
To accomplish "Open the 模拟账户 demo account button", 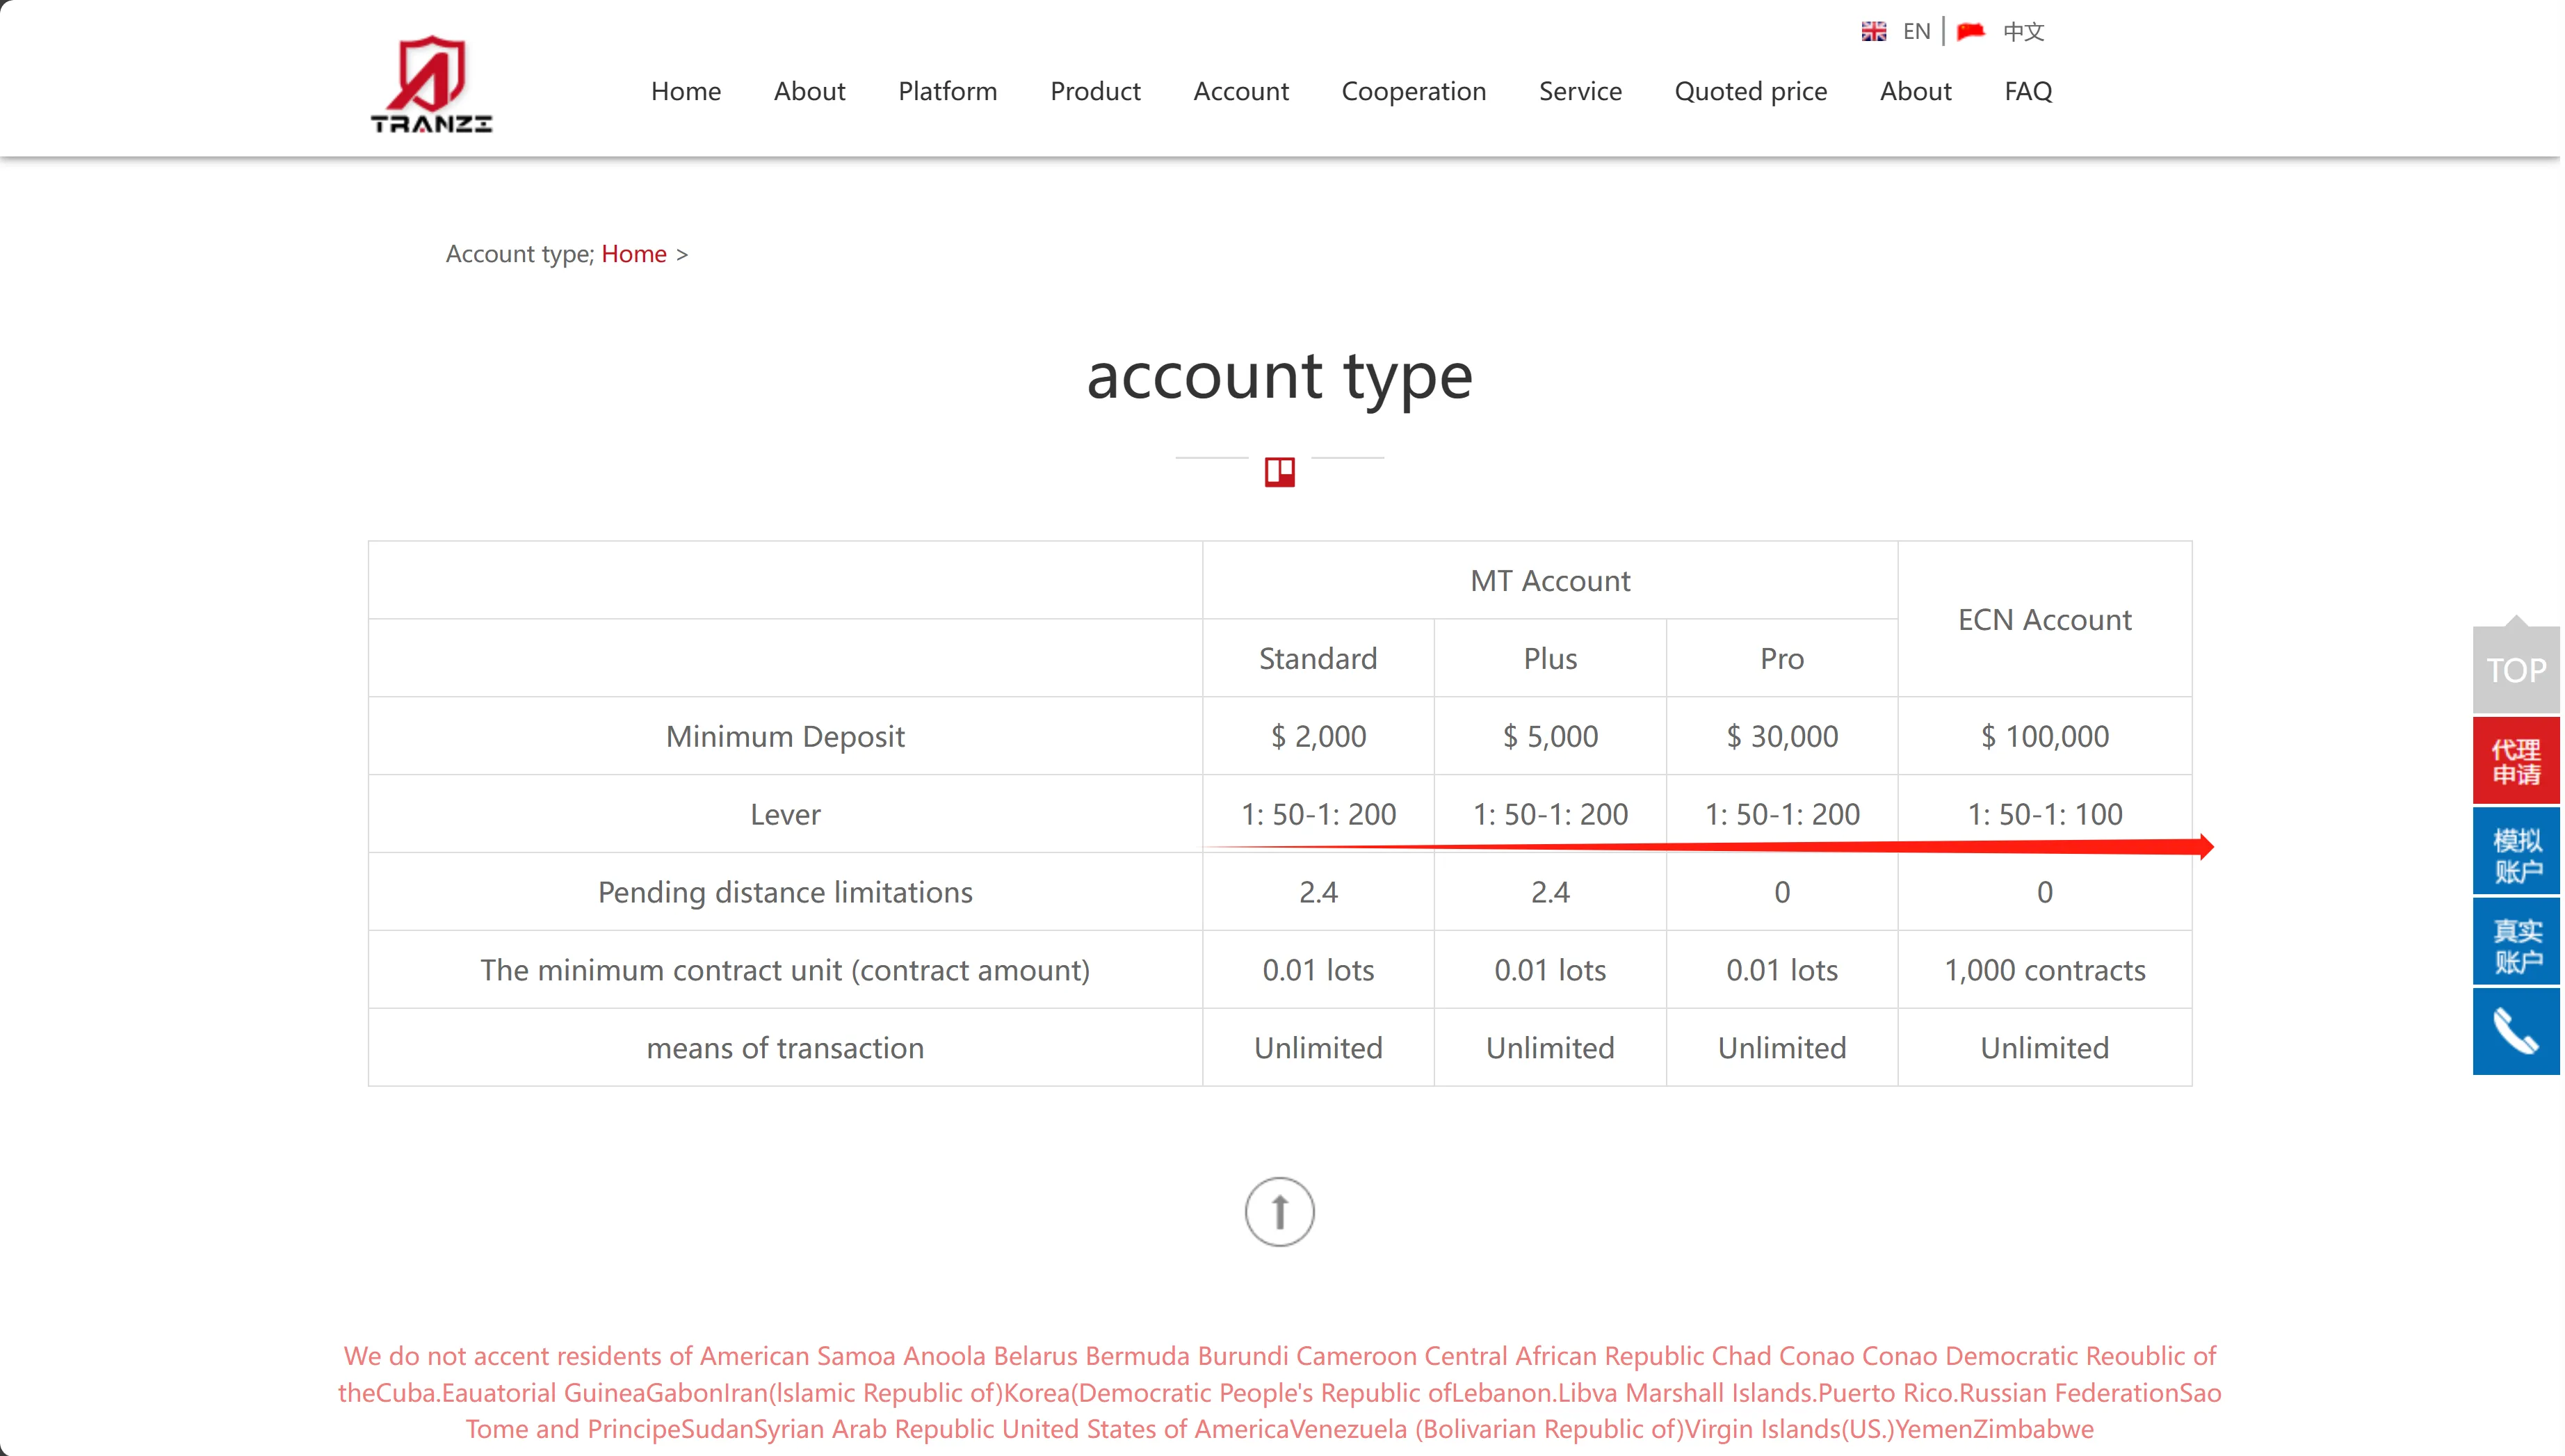I will tap(2515, 852).
